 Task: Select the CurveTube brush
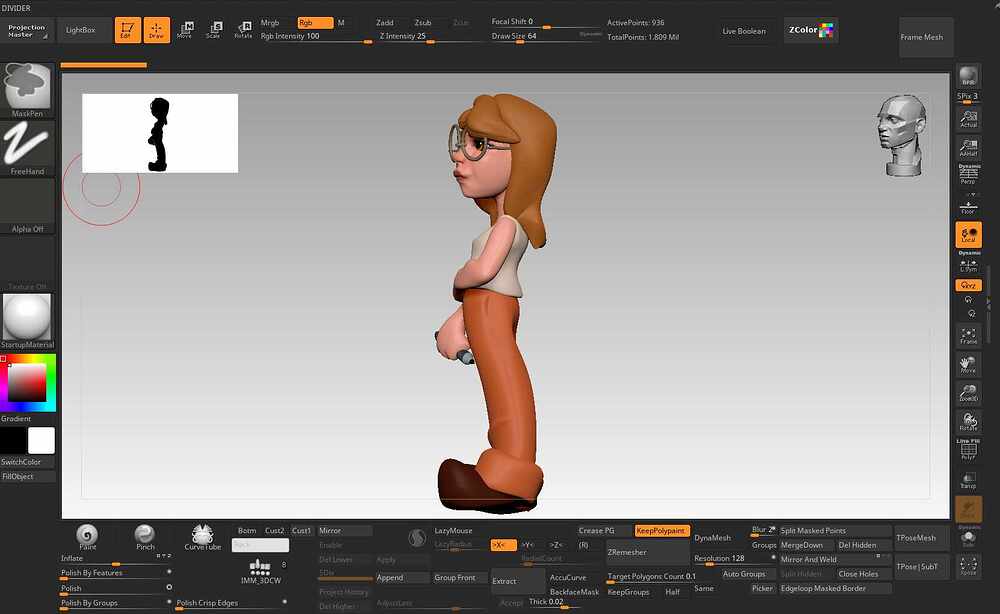pos(202,536)
